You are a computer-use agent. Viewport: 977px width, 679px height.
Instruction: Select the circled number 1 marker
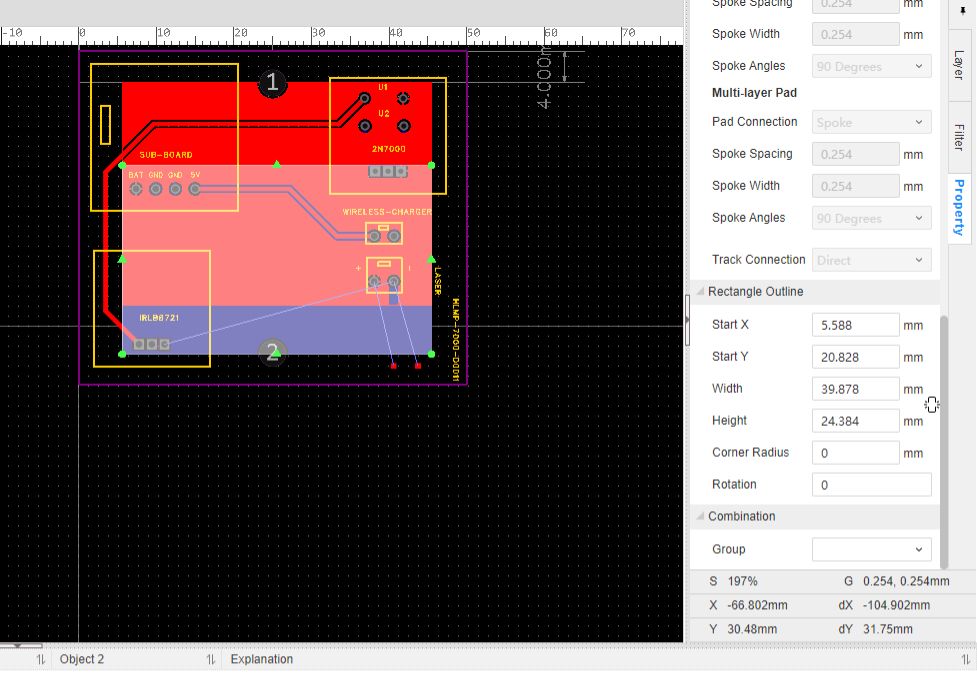[x=273, y=84]
